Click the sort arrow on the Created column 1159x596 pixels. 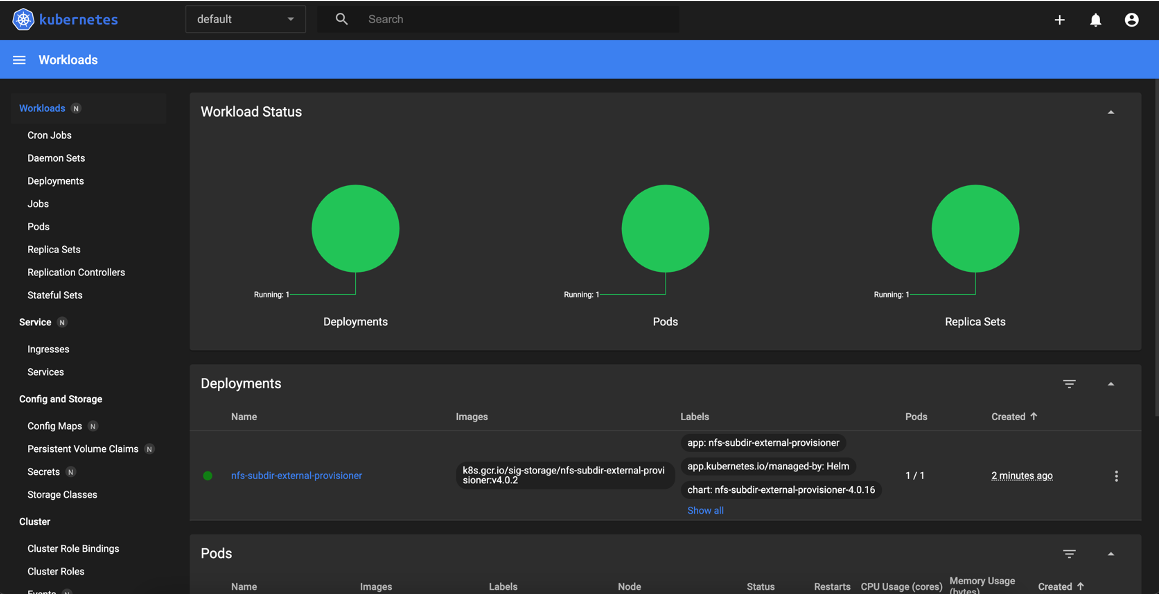[1031, 416]
